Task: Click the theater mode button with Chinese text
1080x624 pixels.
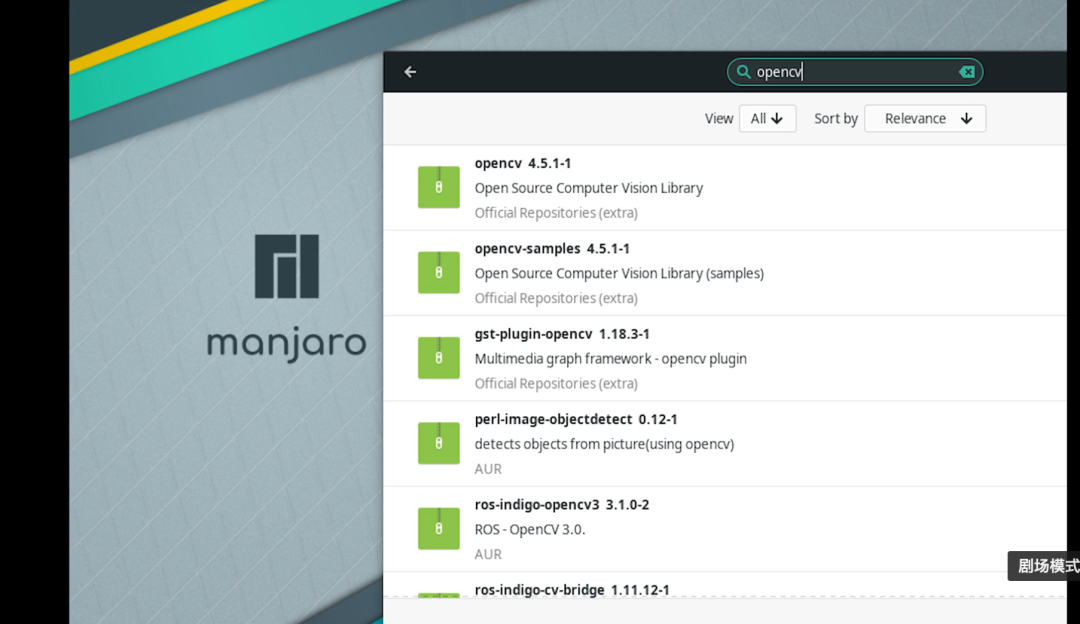Action: click(1044, 566)
